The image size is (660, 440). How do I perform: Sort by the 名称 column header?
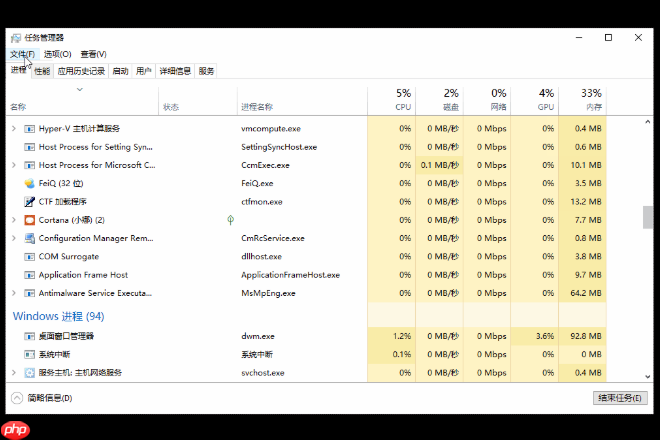(82, 100)
